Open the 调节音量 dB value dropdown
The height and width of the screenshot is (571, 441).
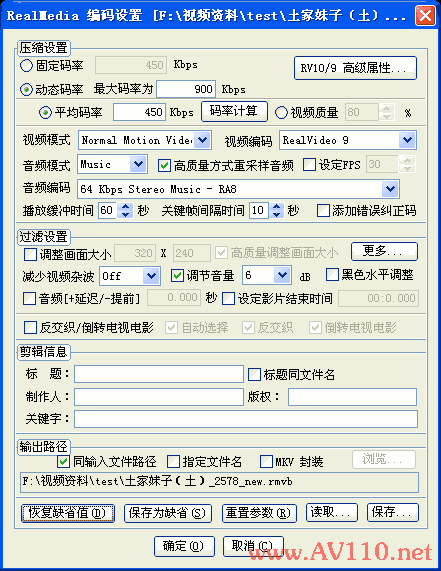coord(282,275)
